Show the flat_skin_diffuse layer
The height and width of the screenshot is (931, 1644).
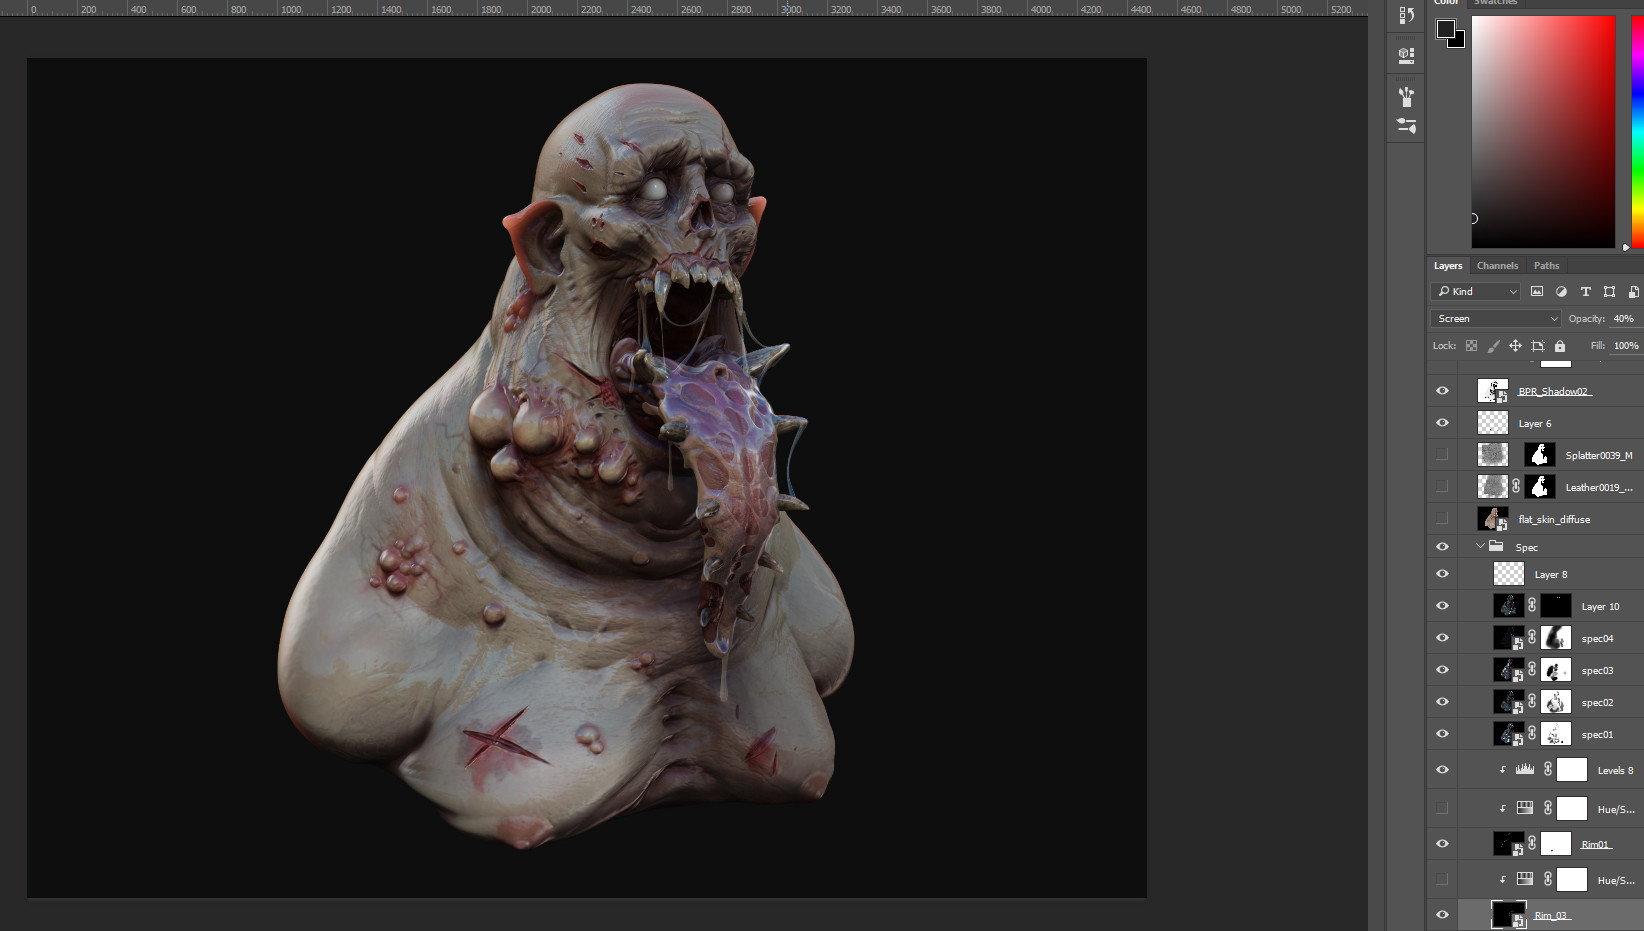(x=1442, y=519)
